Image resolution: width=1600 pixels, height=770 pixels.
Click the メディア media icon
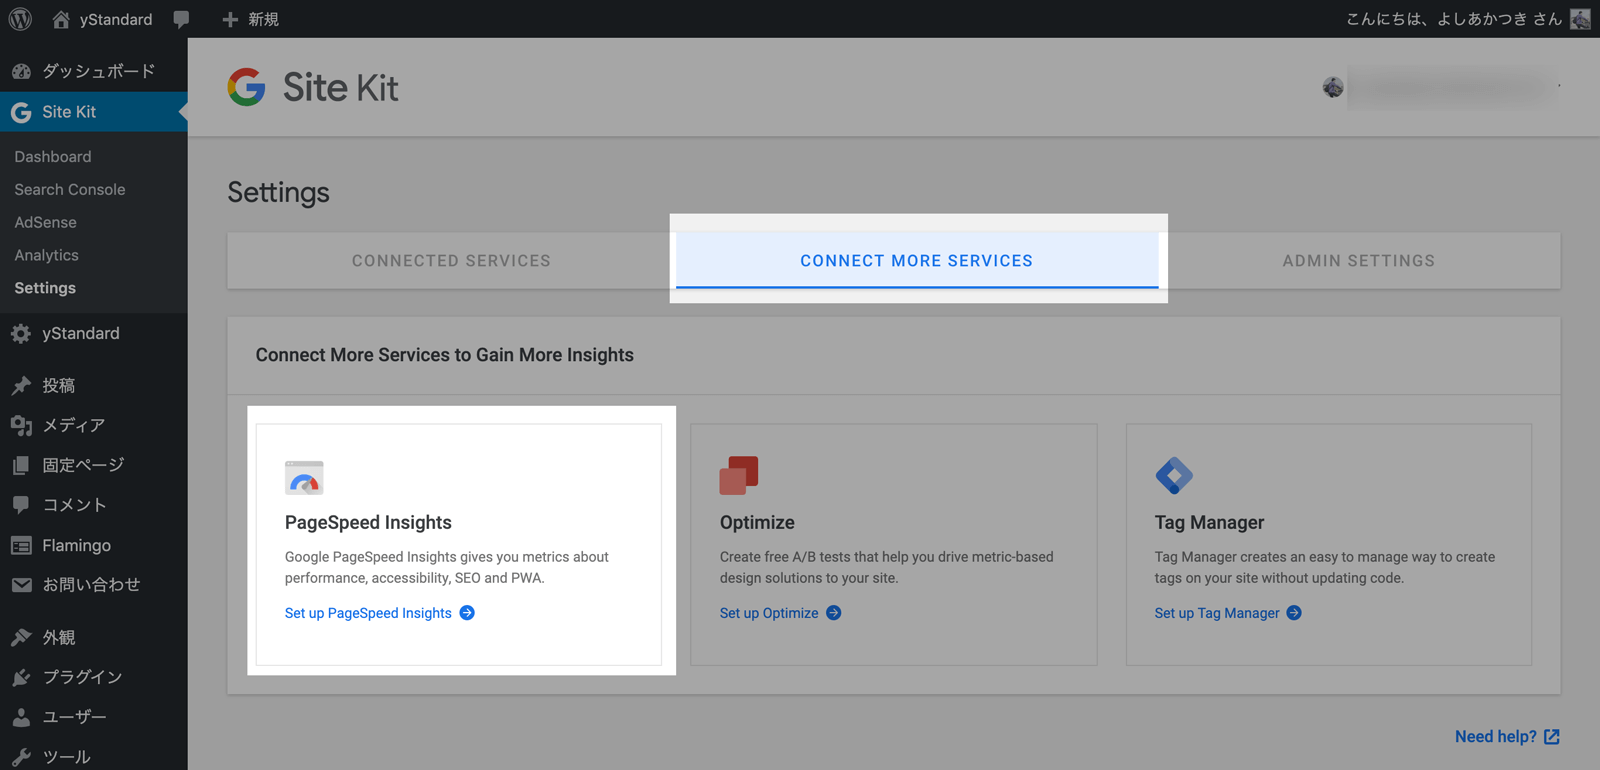(x=21, y=425)
